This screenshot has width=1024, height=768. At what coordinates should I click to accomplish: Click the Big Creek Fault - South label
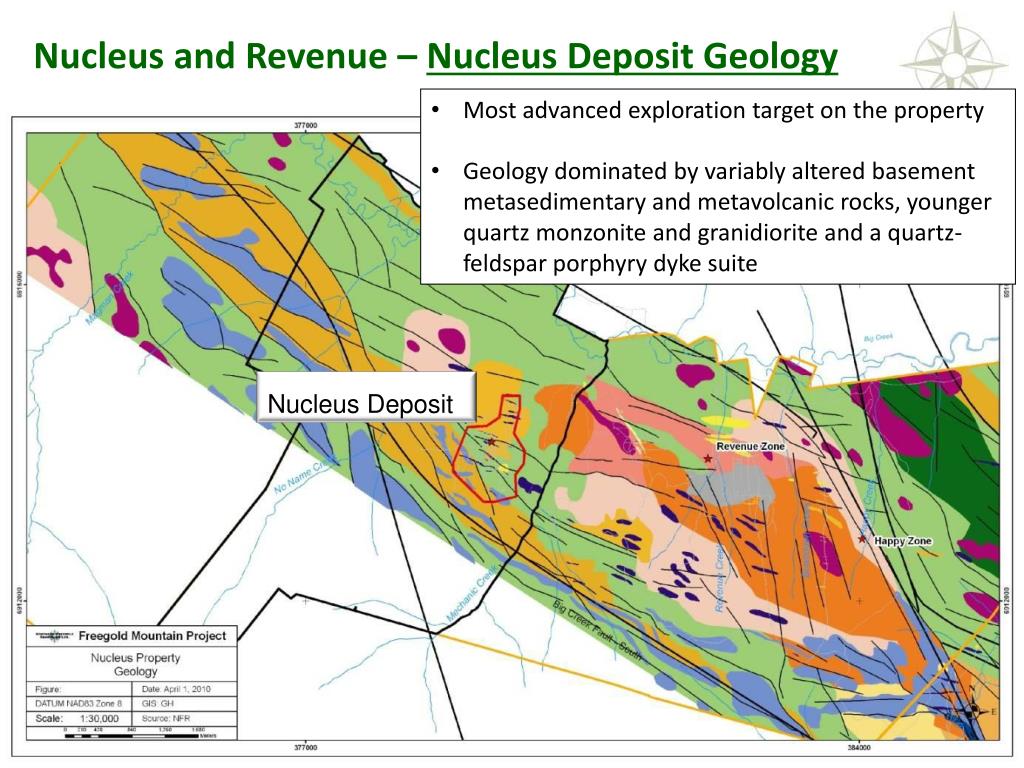598,632
